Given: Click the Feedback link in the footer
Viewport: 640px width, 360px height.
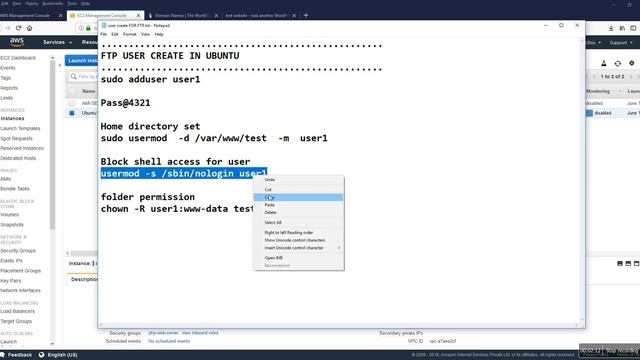Looking at the screenshot, I should (19, 355).
